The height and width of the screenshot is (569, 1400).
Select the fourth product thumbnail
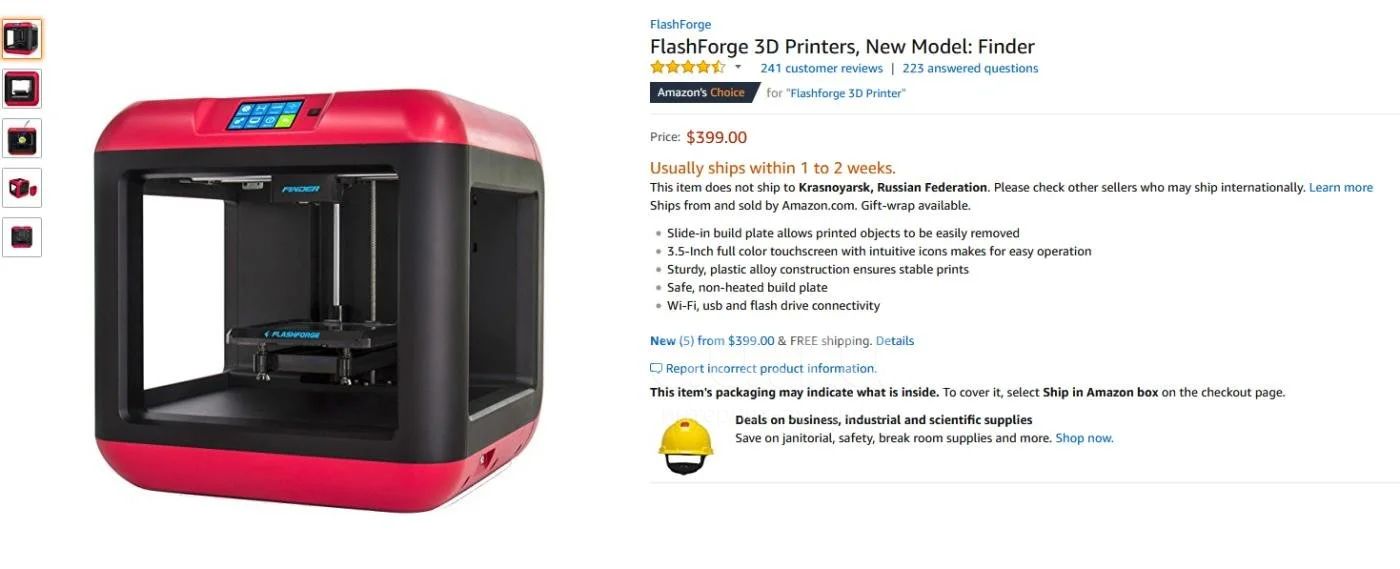21,188
